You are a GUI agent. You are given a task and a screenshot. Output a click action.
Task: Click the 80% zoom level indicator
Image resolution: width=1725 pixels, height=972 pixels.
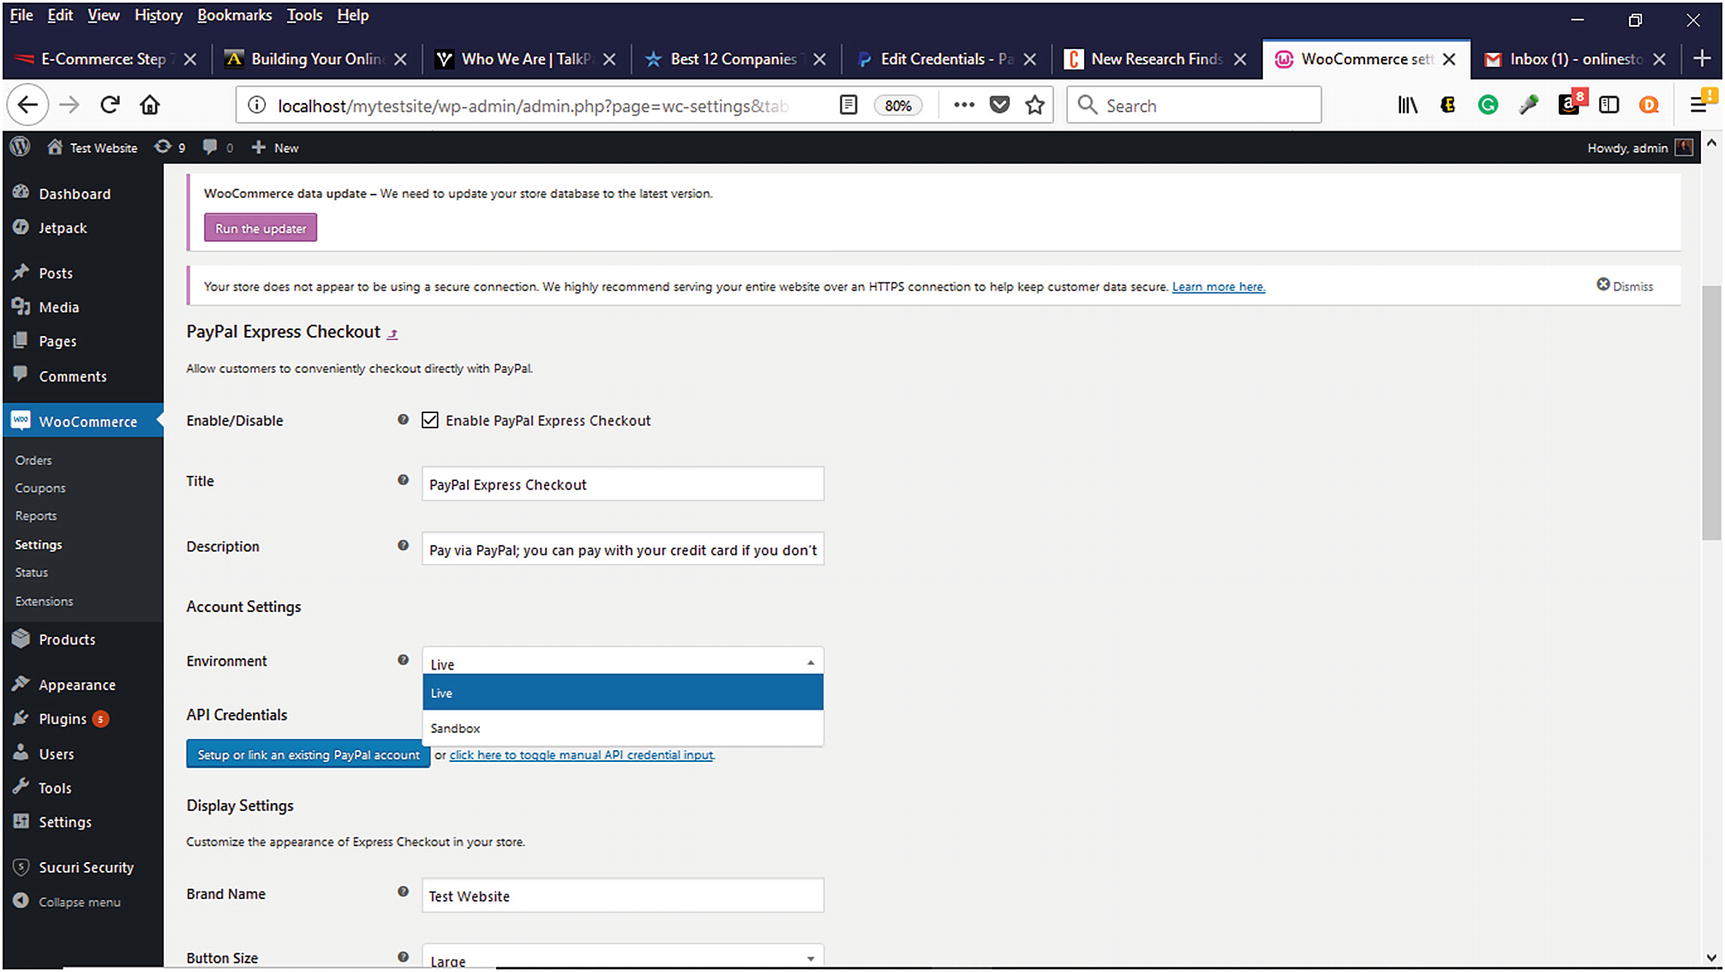[x=898, y=105]
